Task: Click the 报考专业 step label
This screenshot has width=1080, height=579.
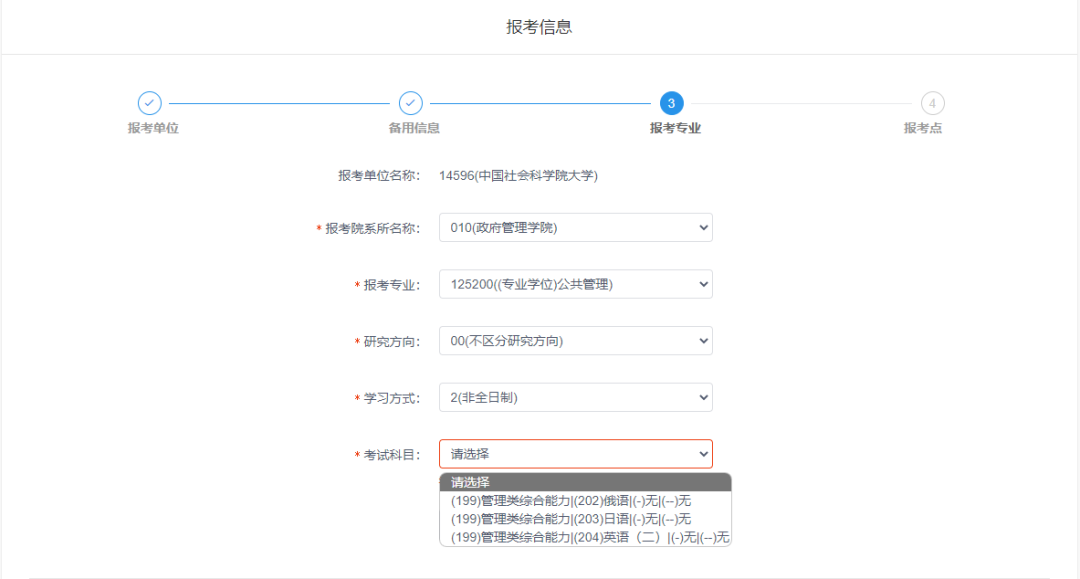Action: point(675,128)
